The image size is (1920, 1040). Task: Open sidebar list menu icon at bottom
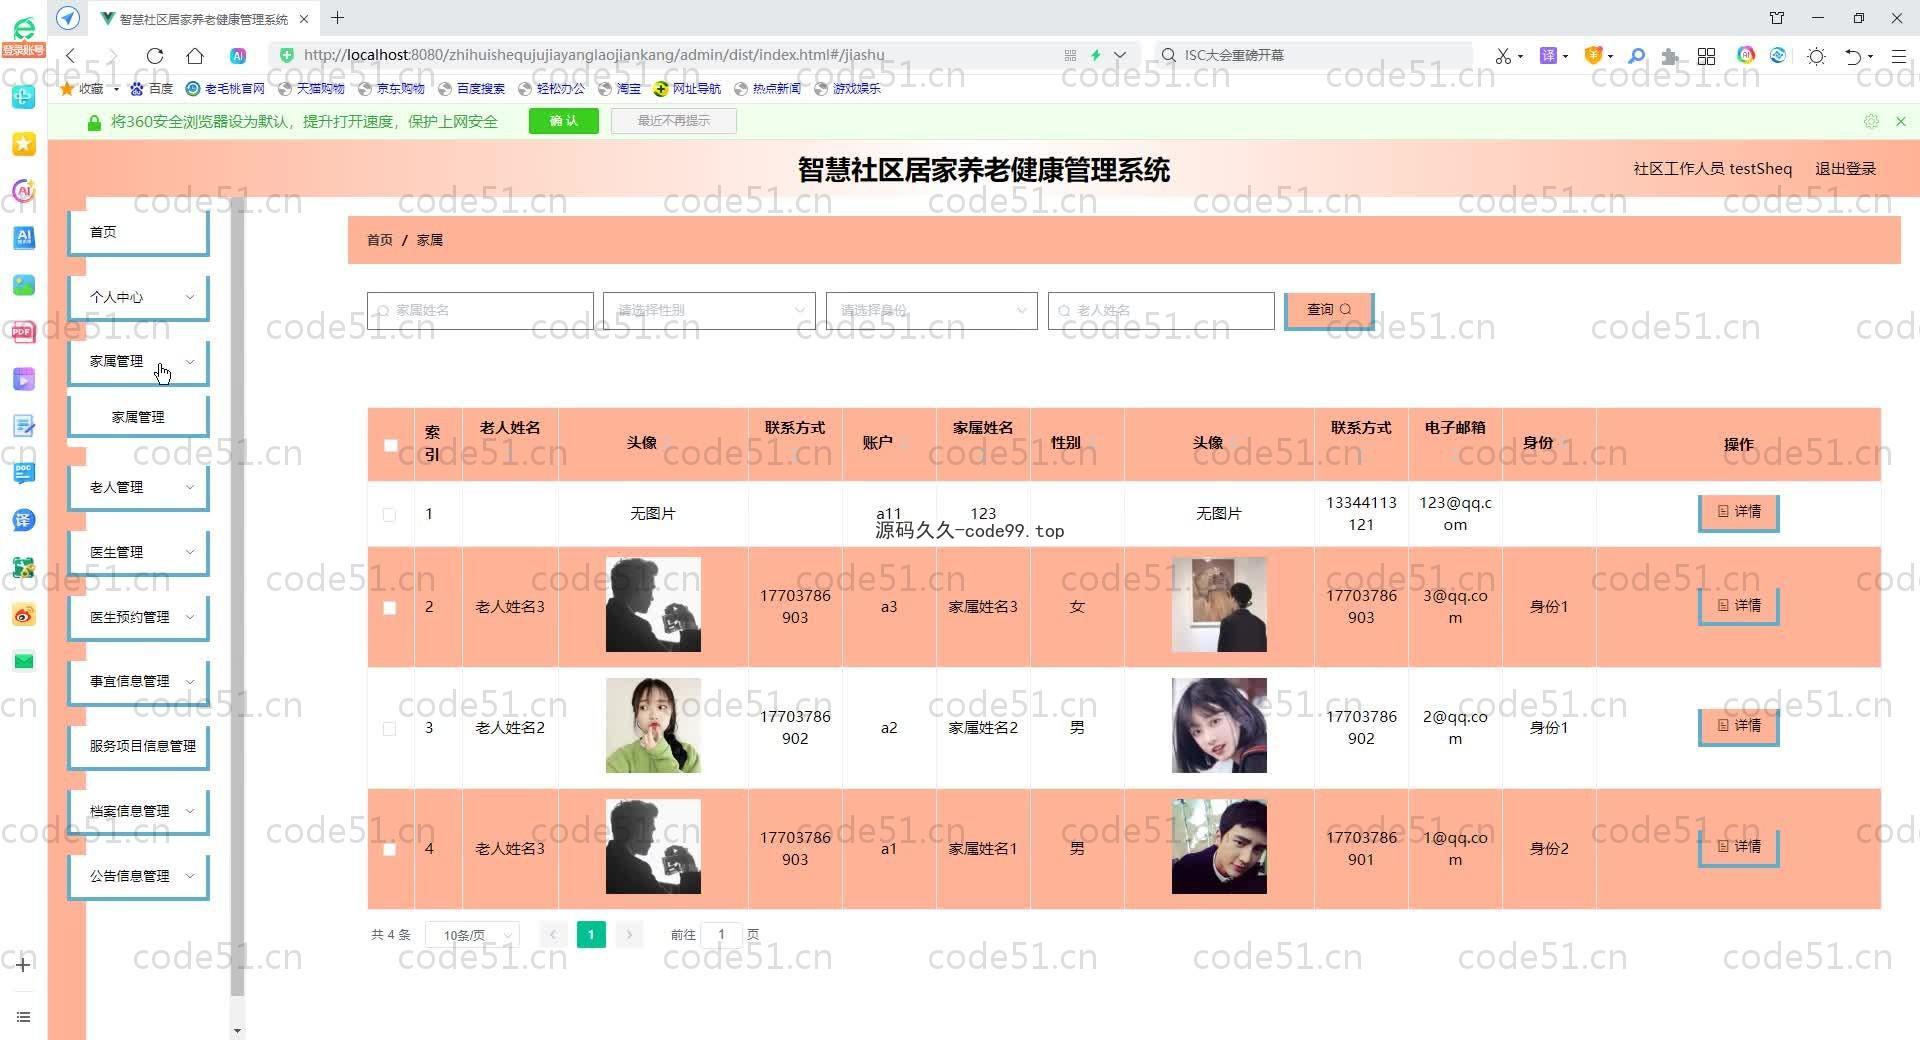pos(24,1017)
